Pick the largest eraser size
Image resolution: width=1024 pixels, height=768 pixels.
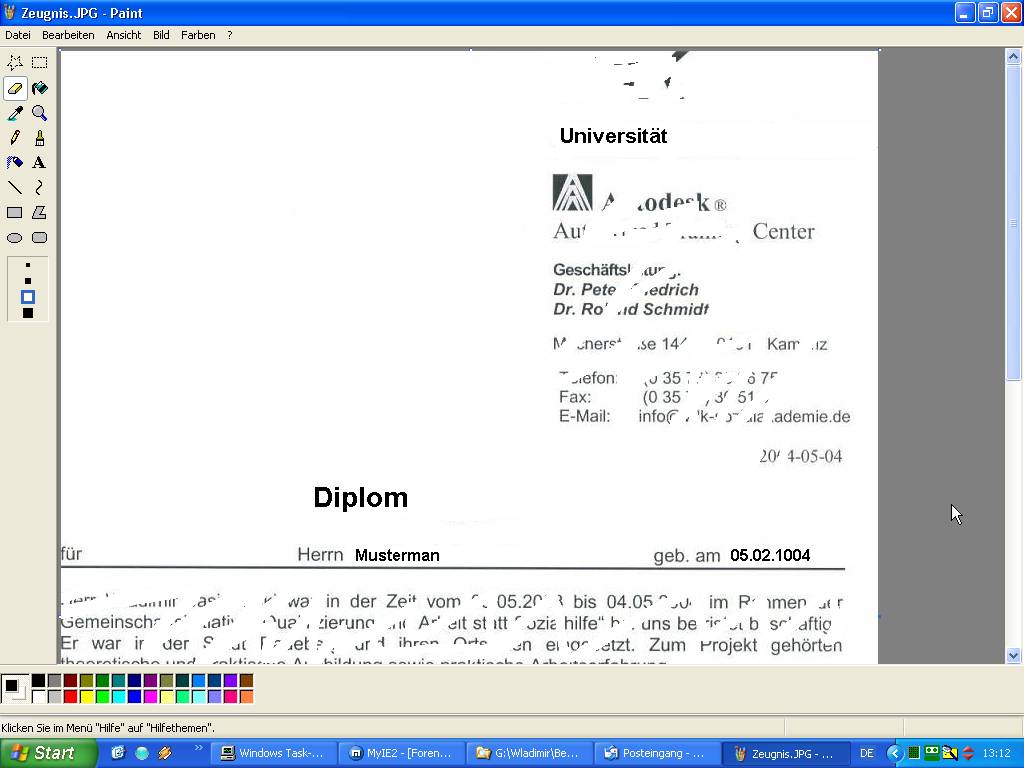(27, 313)
